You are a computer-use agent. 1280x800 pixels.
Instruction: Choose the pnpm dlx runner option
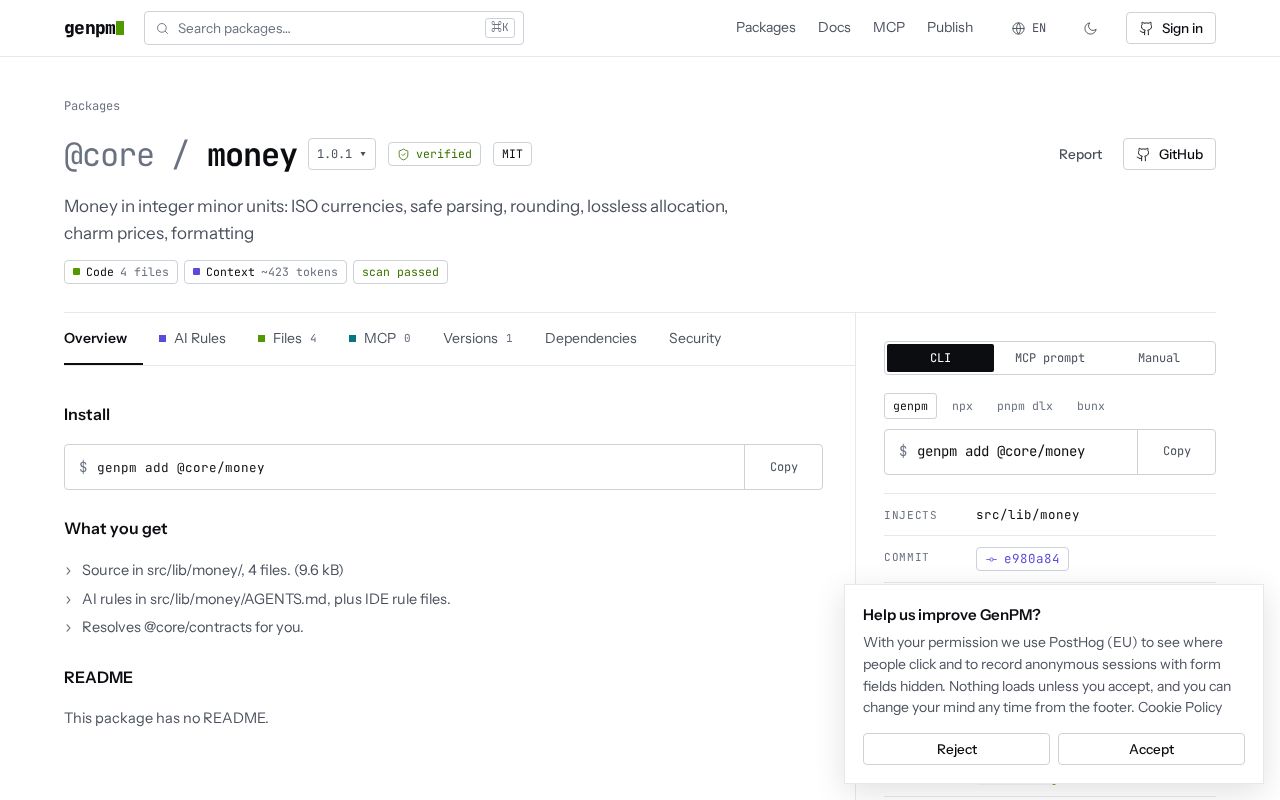pyautogui.click(x=1025, y=406)
